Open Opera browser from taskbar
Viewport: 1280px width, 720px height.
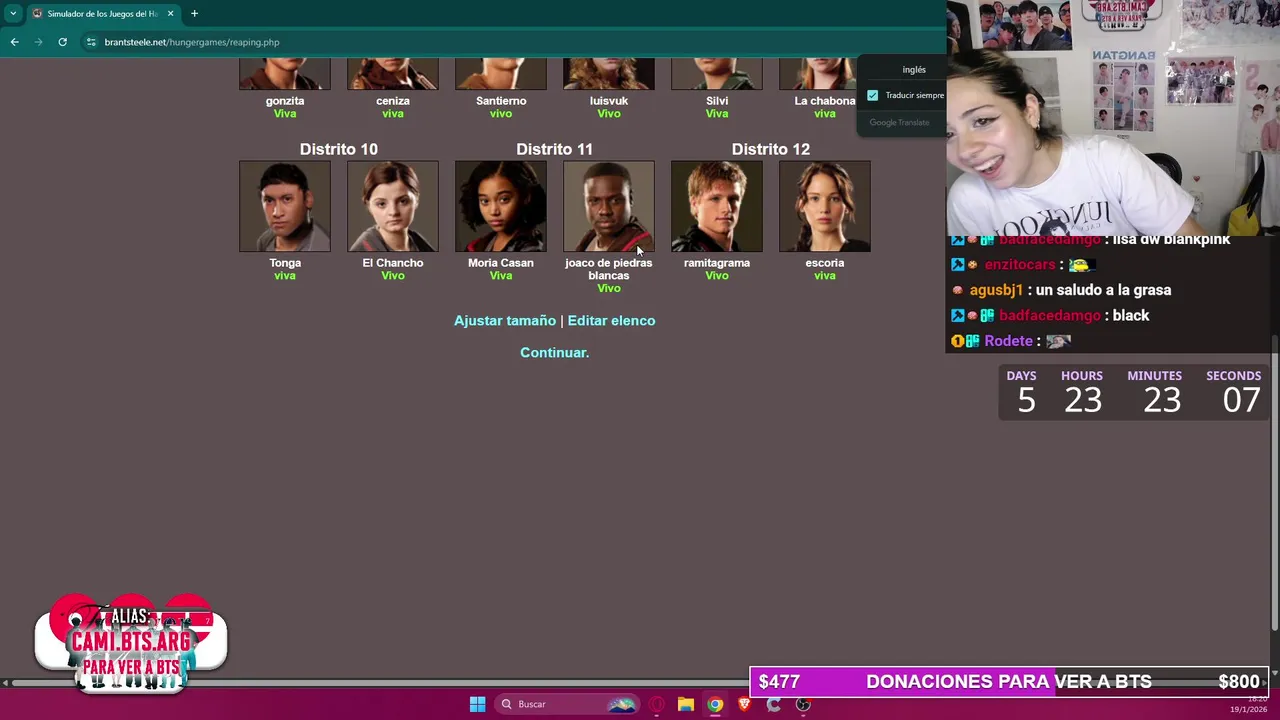coord(656,704)
